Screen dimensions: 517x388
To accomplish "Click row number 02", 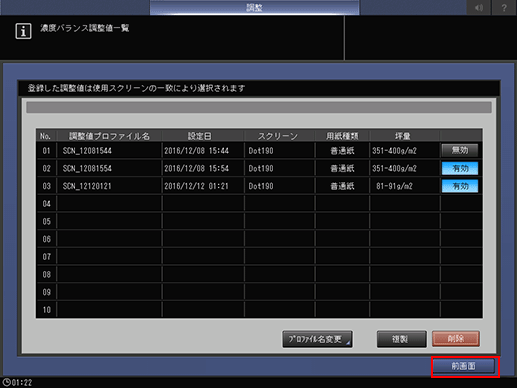I will click(47, 168).
